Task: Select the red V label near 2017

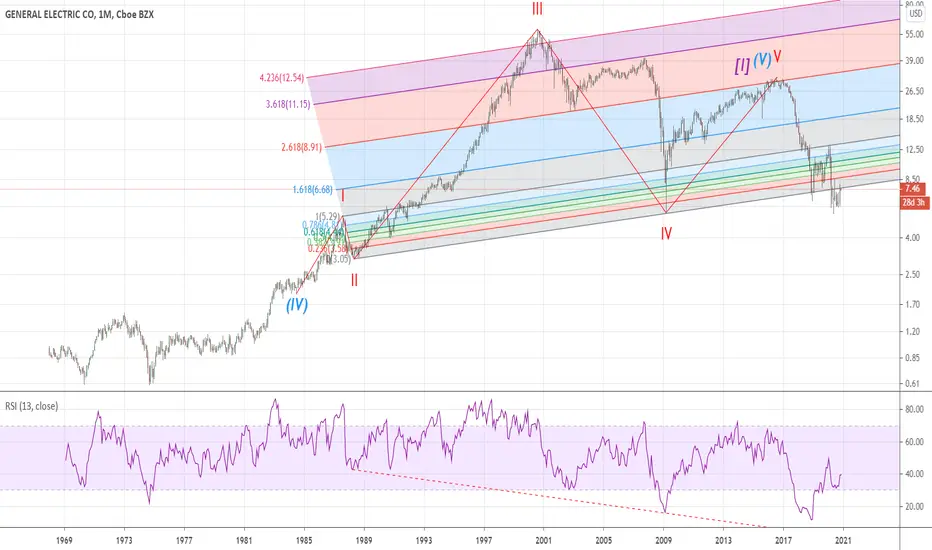Action: [x=777, y=57]
